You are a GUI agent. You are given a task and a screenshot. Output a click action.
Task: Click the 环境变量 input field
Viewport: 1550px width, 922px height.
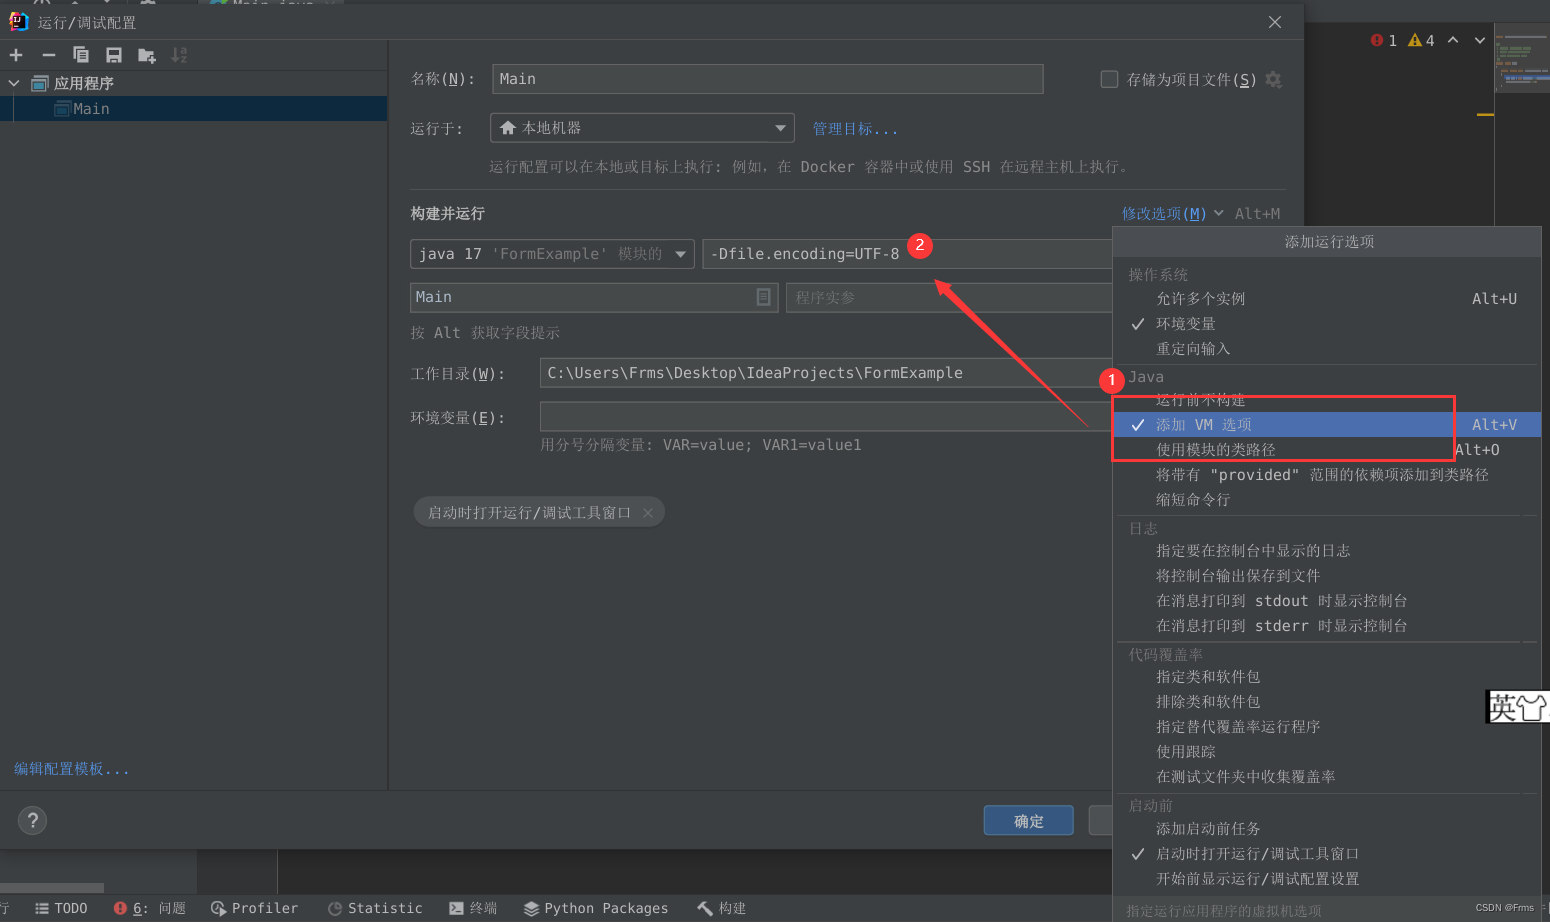click(x=826, y=417)
